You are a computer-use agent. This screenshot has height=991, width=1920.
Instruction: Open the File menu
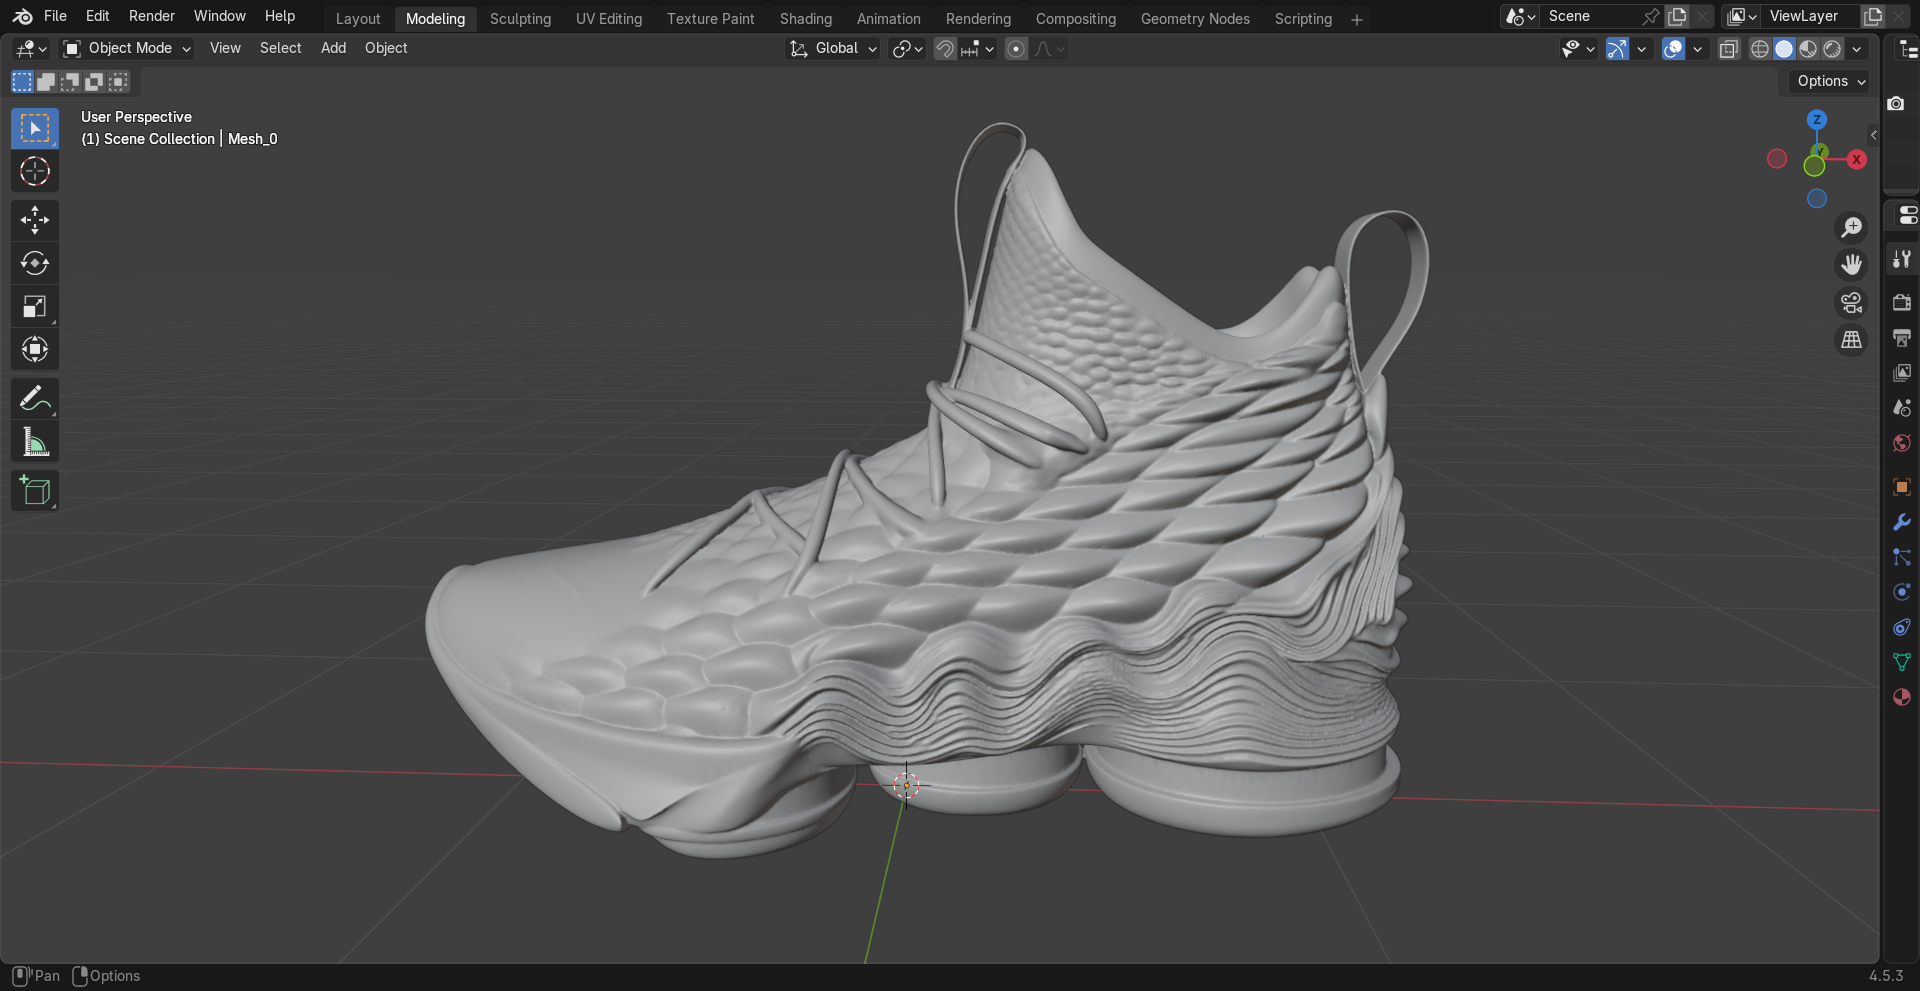click(x=55, y=16)
